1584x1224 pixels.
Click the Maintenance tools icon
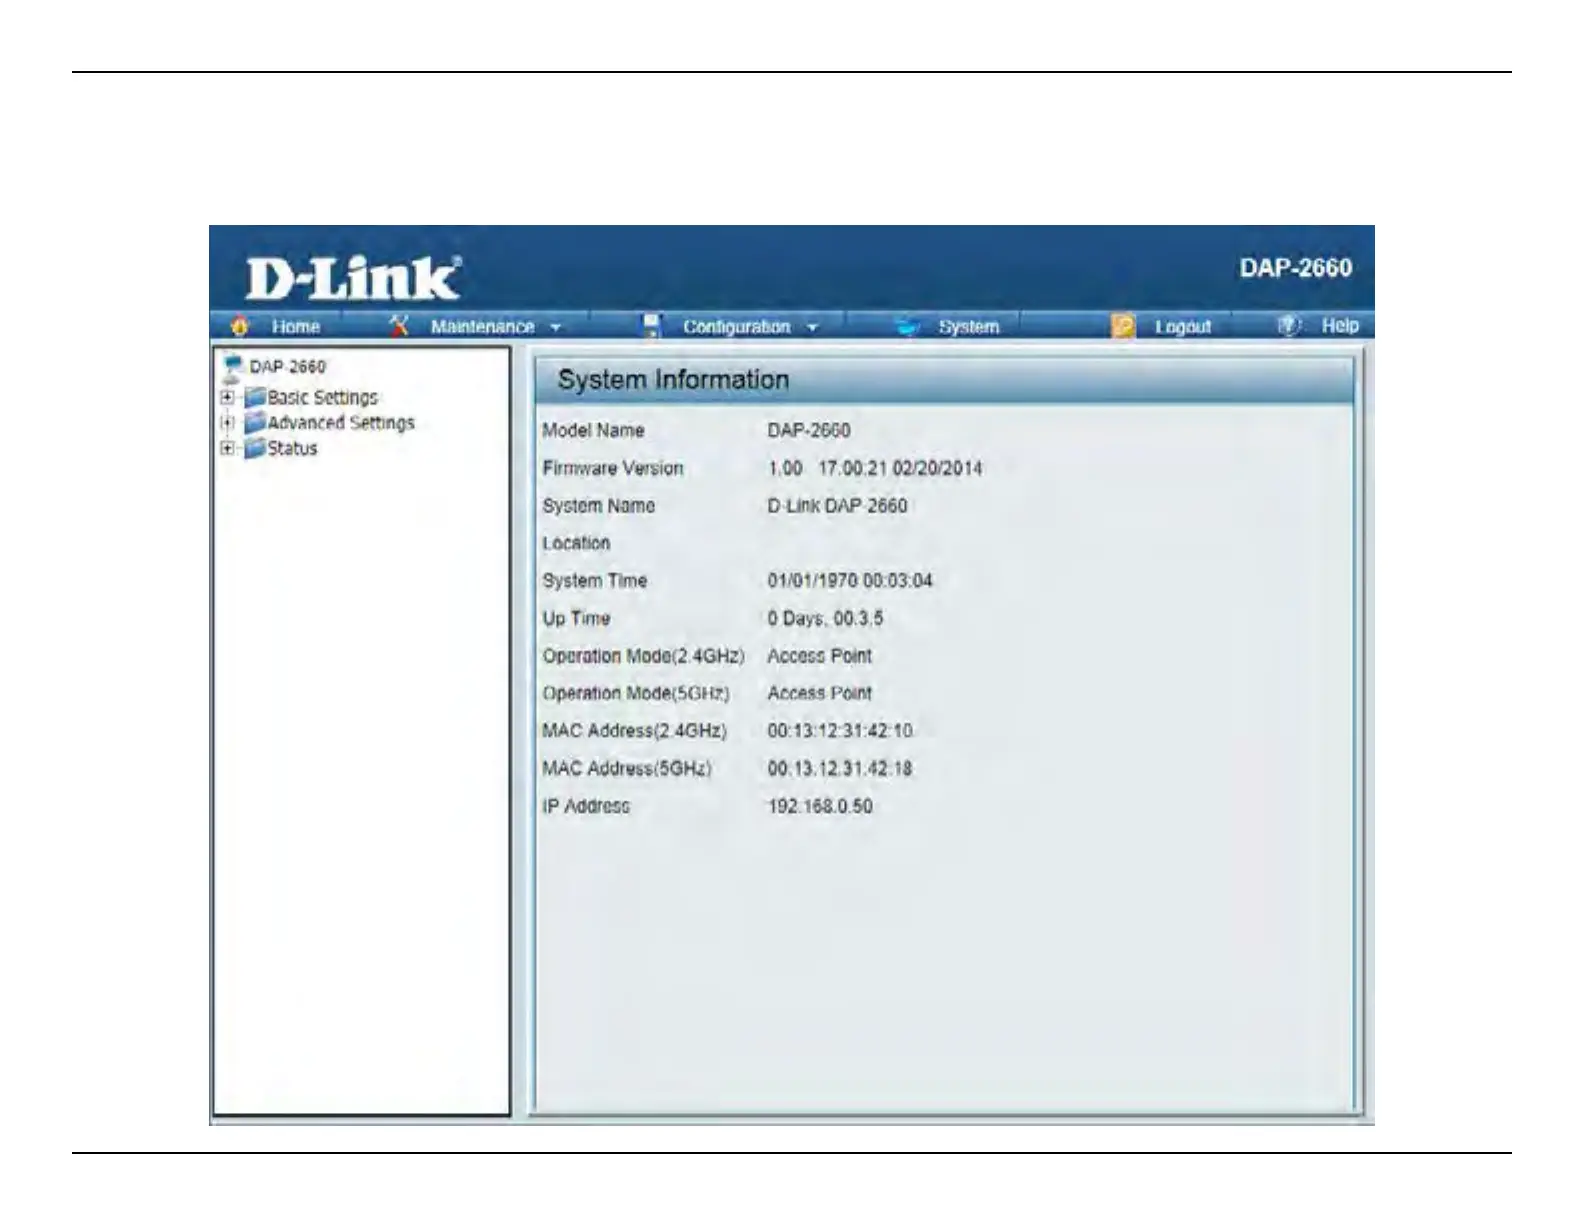[x=399, y=325]
